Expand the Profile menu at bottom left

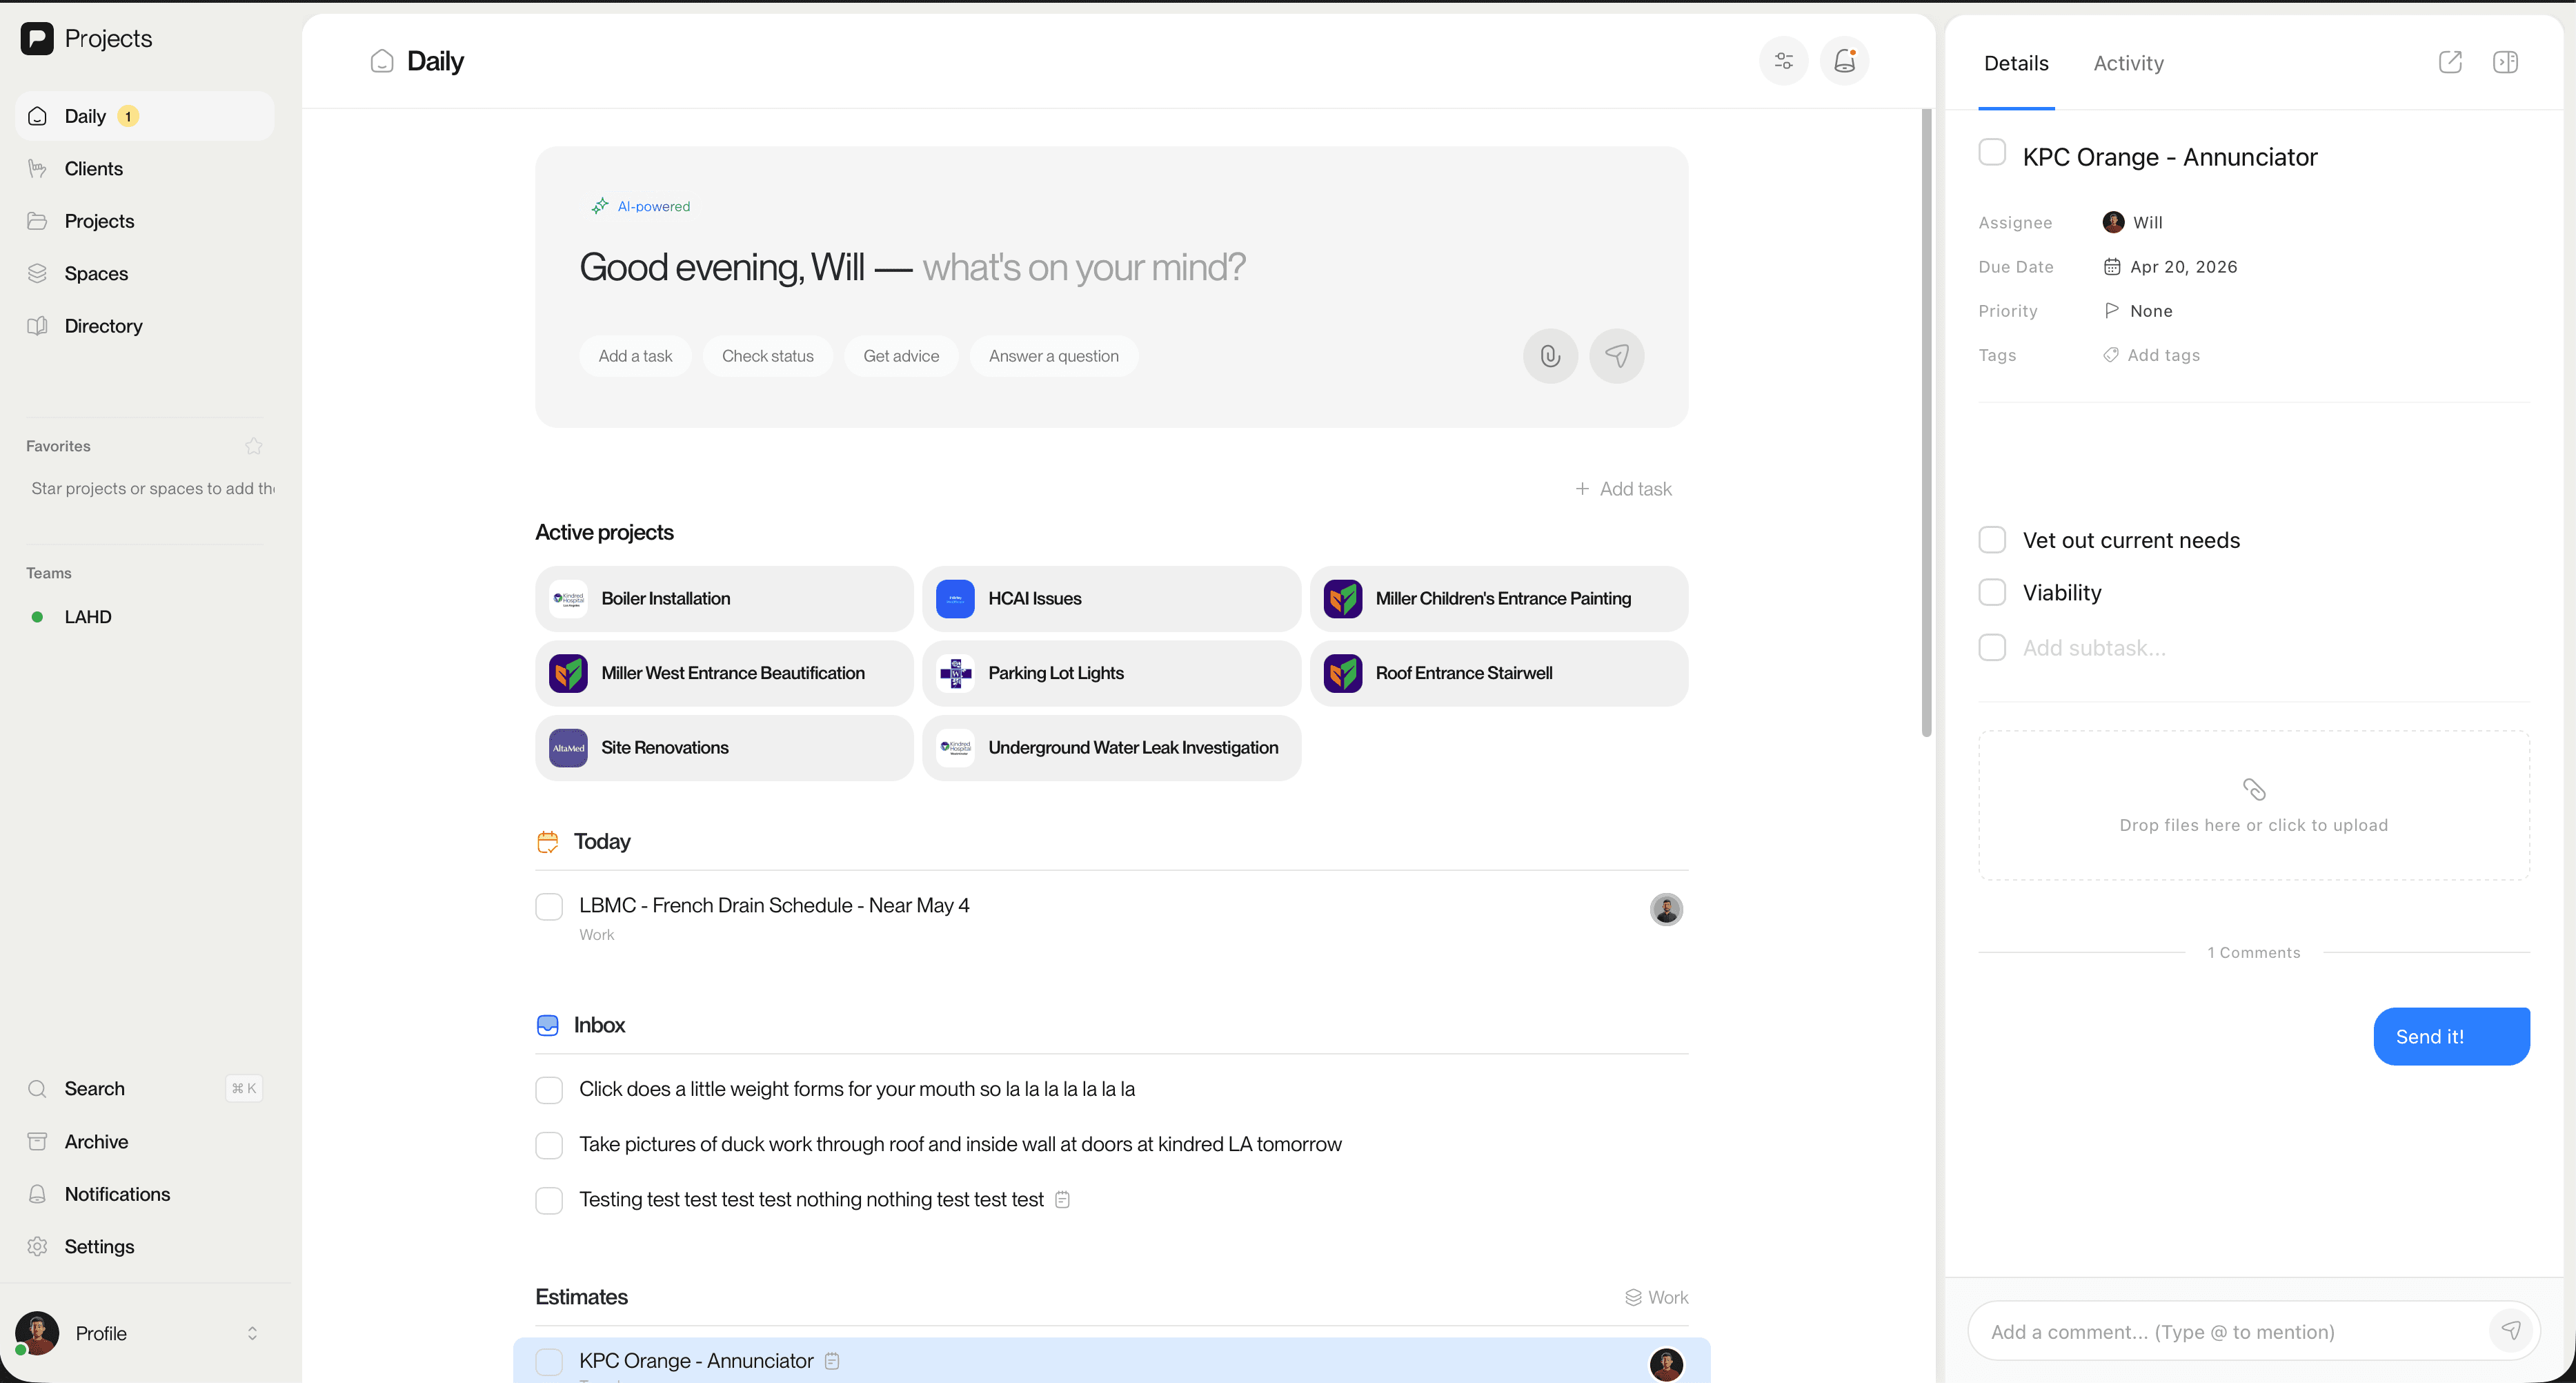tap(140, 1333)
